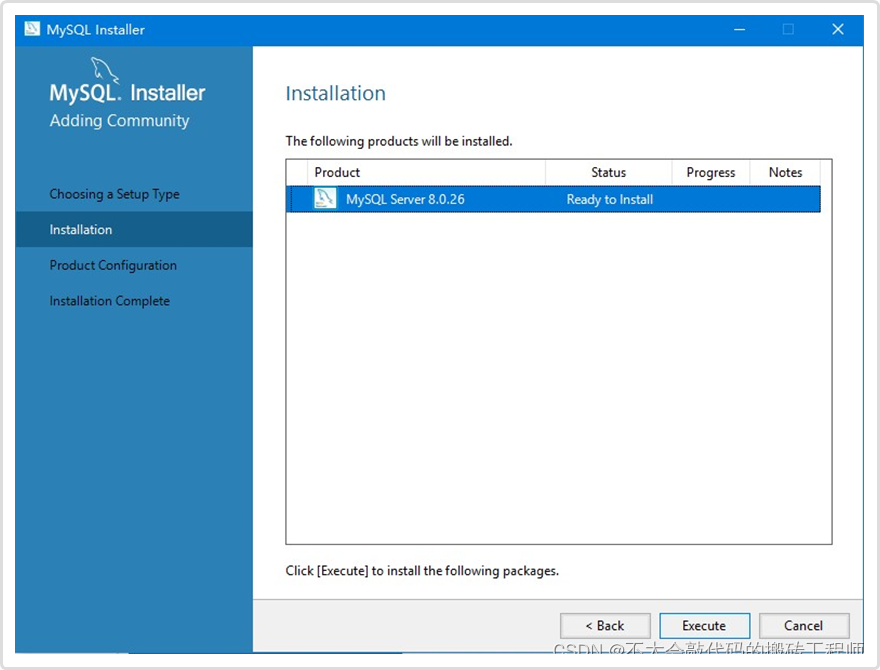880x670 pixels.
Task: Click the Execute button
Action: (704, 625)
